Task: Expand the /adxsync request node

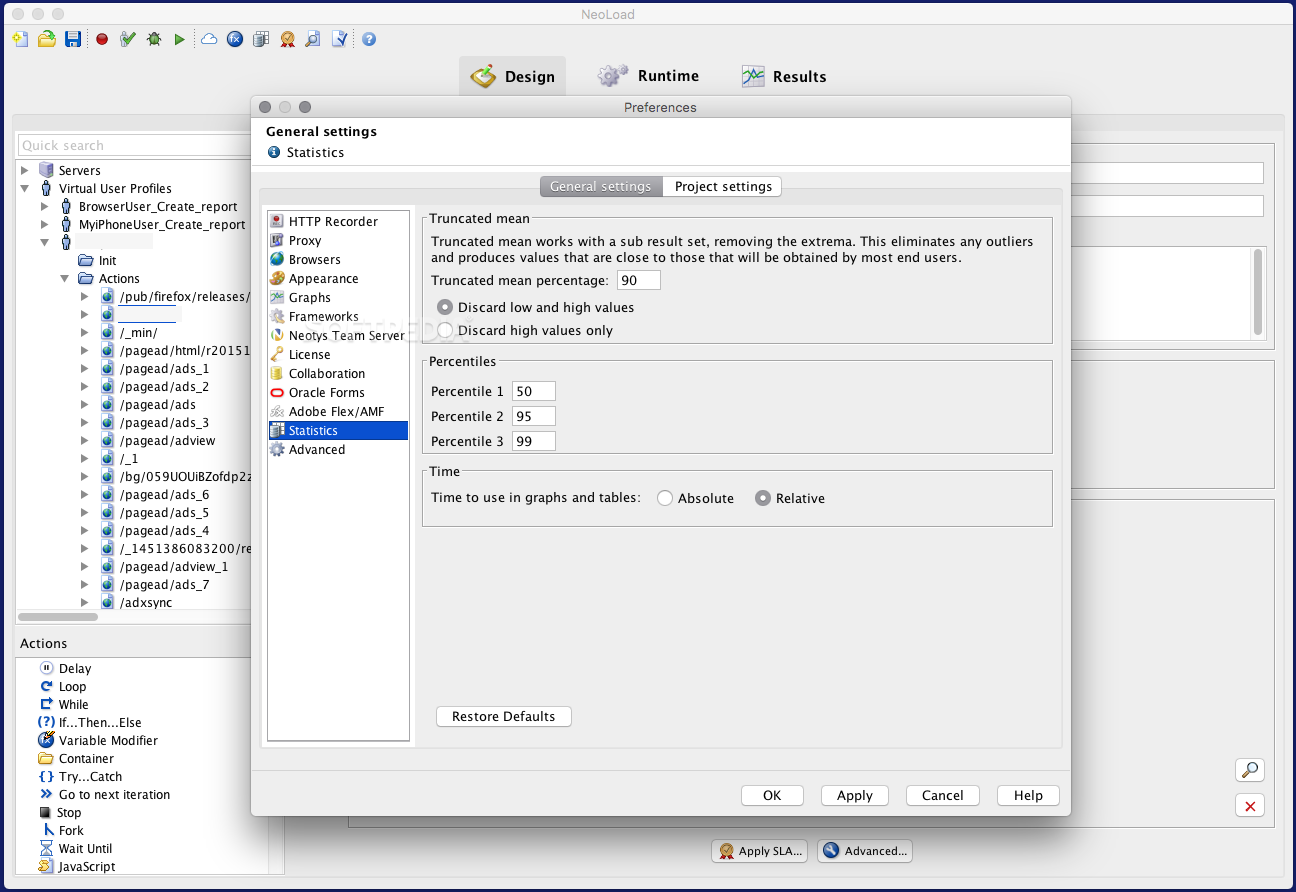Action: coord(85,602)
